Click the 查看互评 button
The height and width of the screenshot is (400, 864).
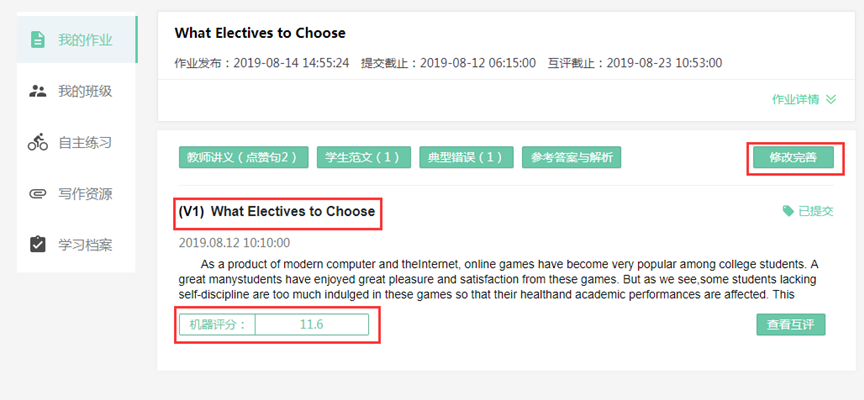coord(790,325)
